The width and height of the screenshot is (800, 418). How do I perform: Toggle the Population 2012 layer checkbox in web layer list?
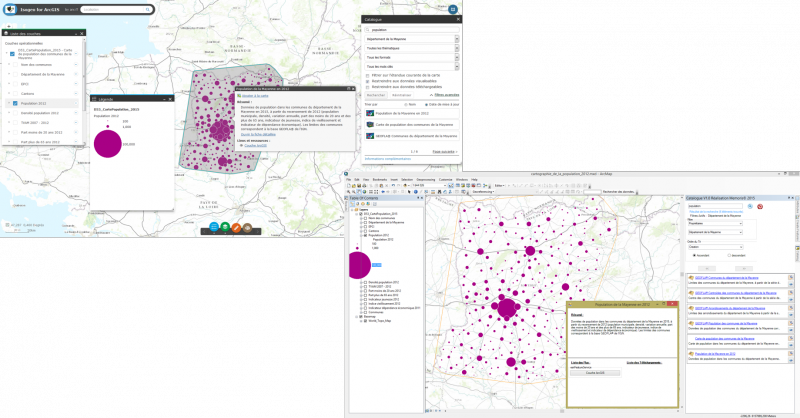point(17,103)
